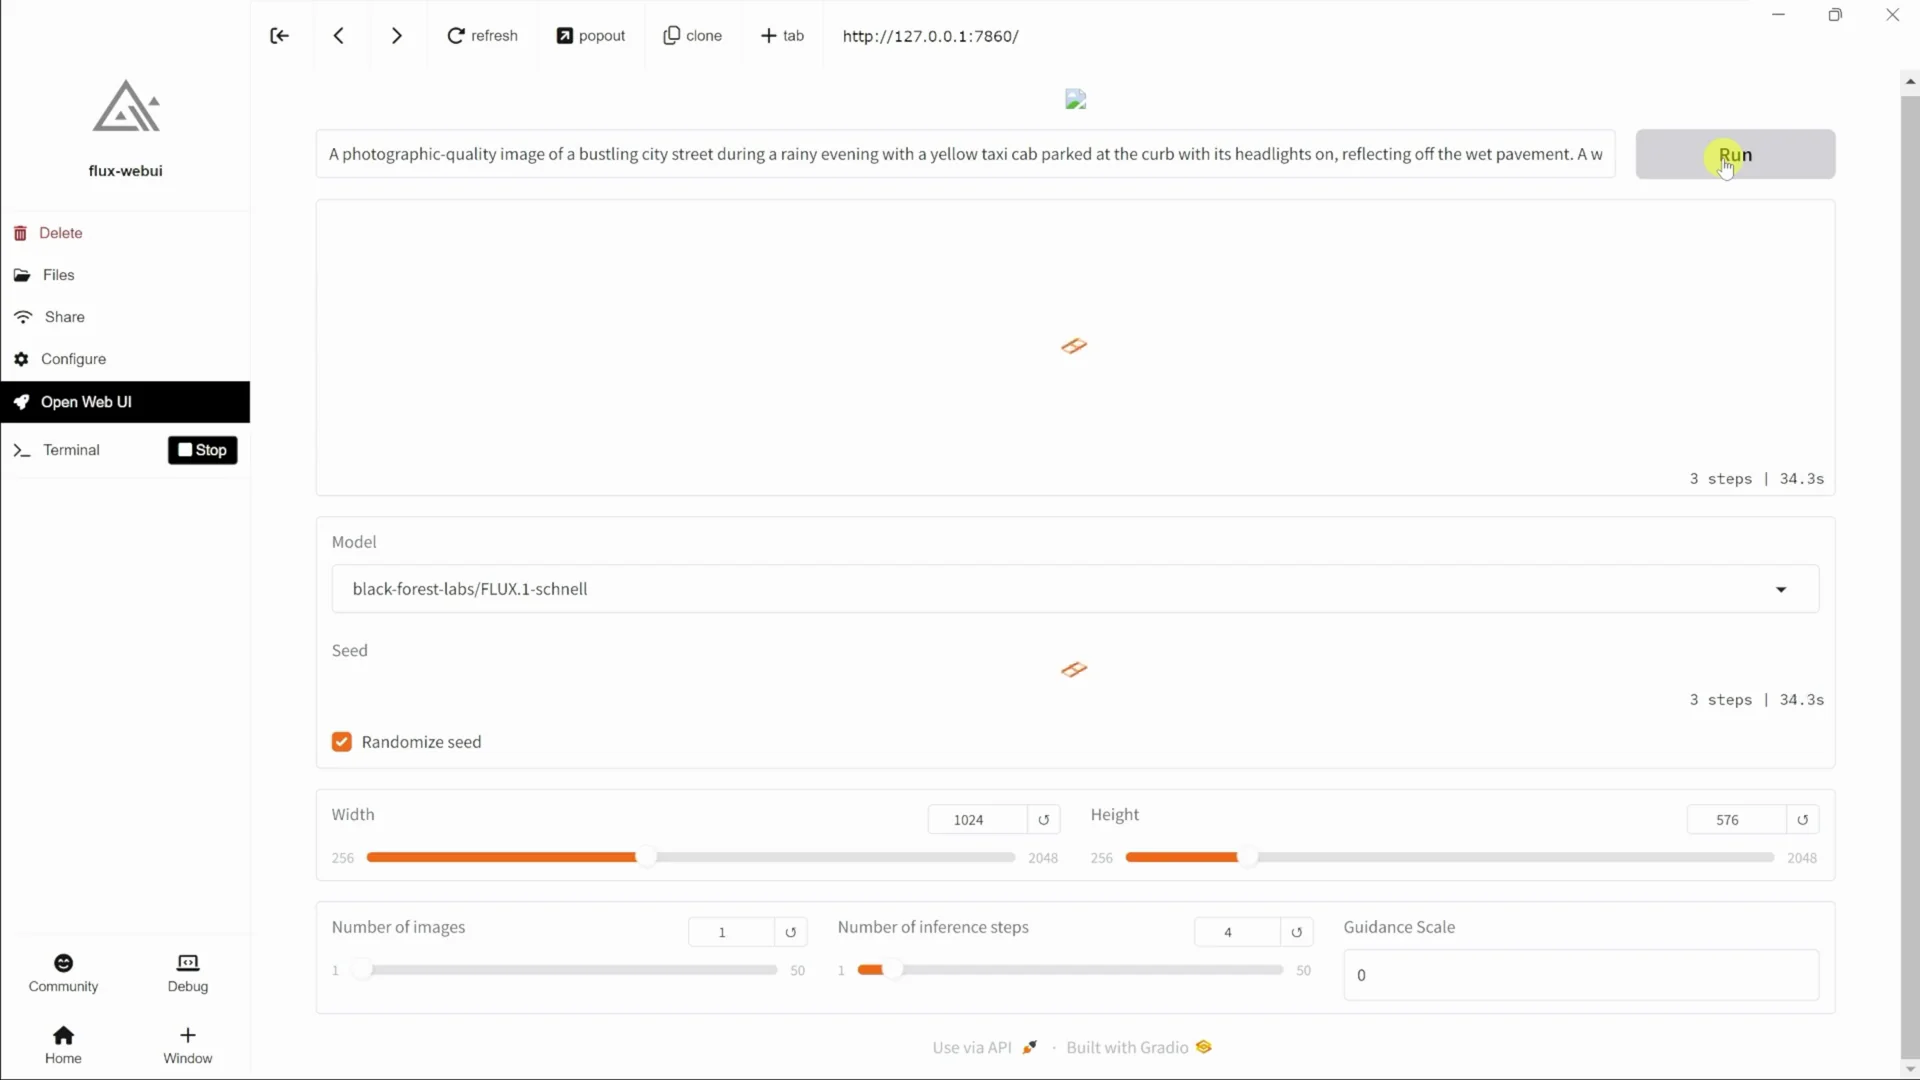
Task: Click inside the prompt text field
Action: coord(963,154)
